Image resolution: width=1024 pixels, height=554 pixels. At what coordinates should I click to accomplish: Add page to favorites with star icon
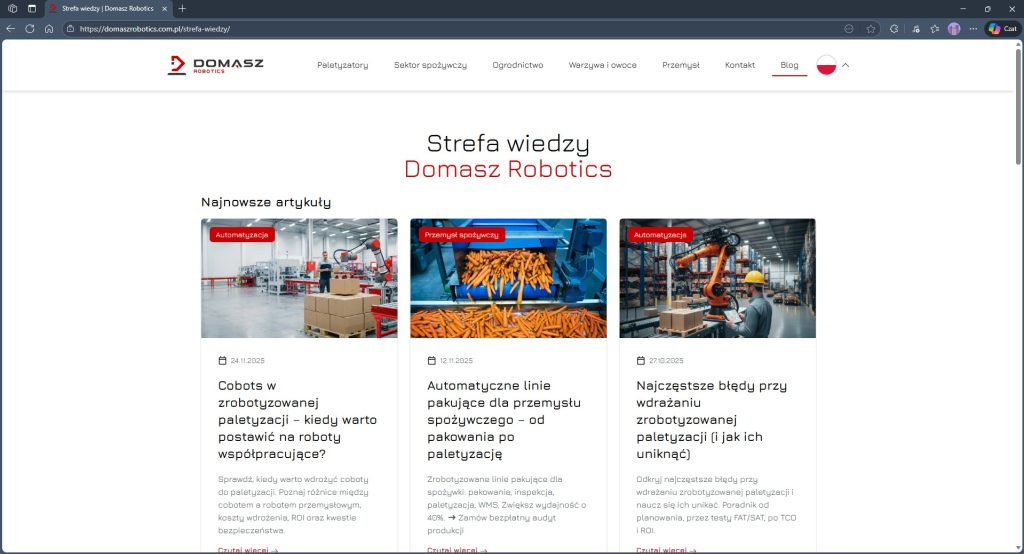[x=871, y=29]
